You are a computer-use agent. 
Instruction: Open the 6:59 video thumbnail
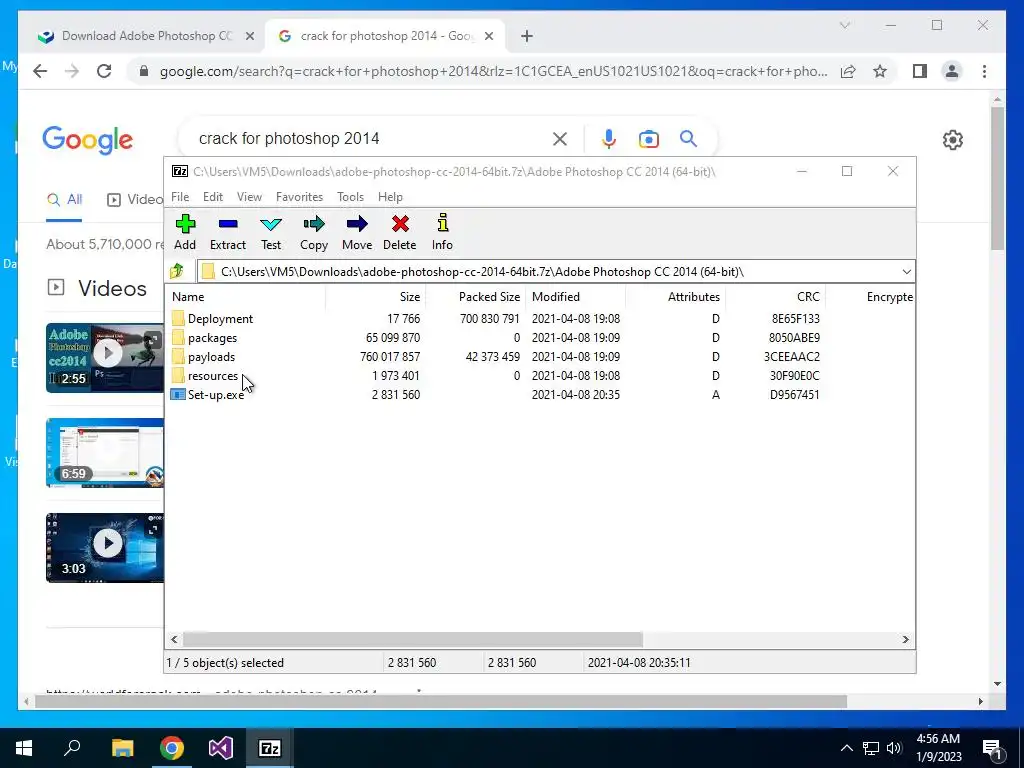(104, 453)
